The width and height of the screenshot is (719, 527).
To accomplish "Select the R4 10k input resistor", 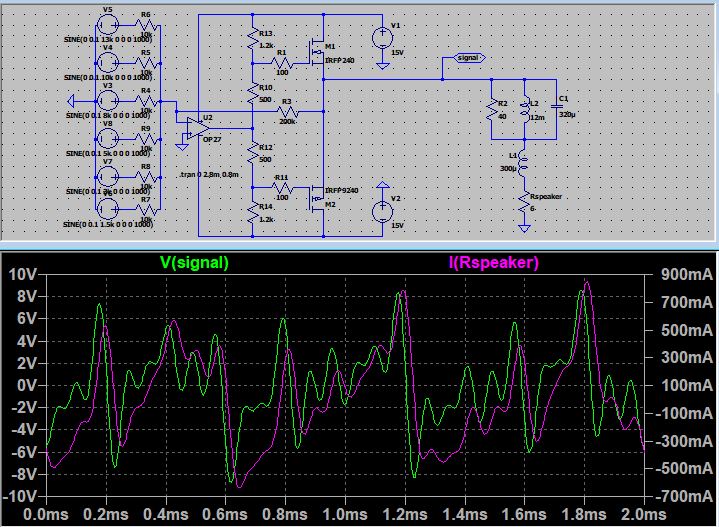I will 146,101.
